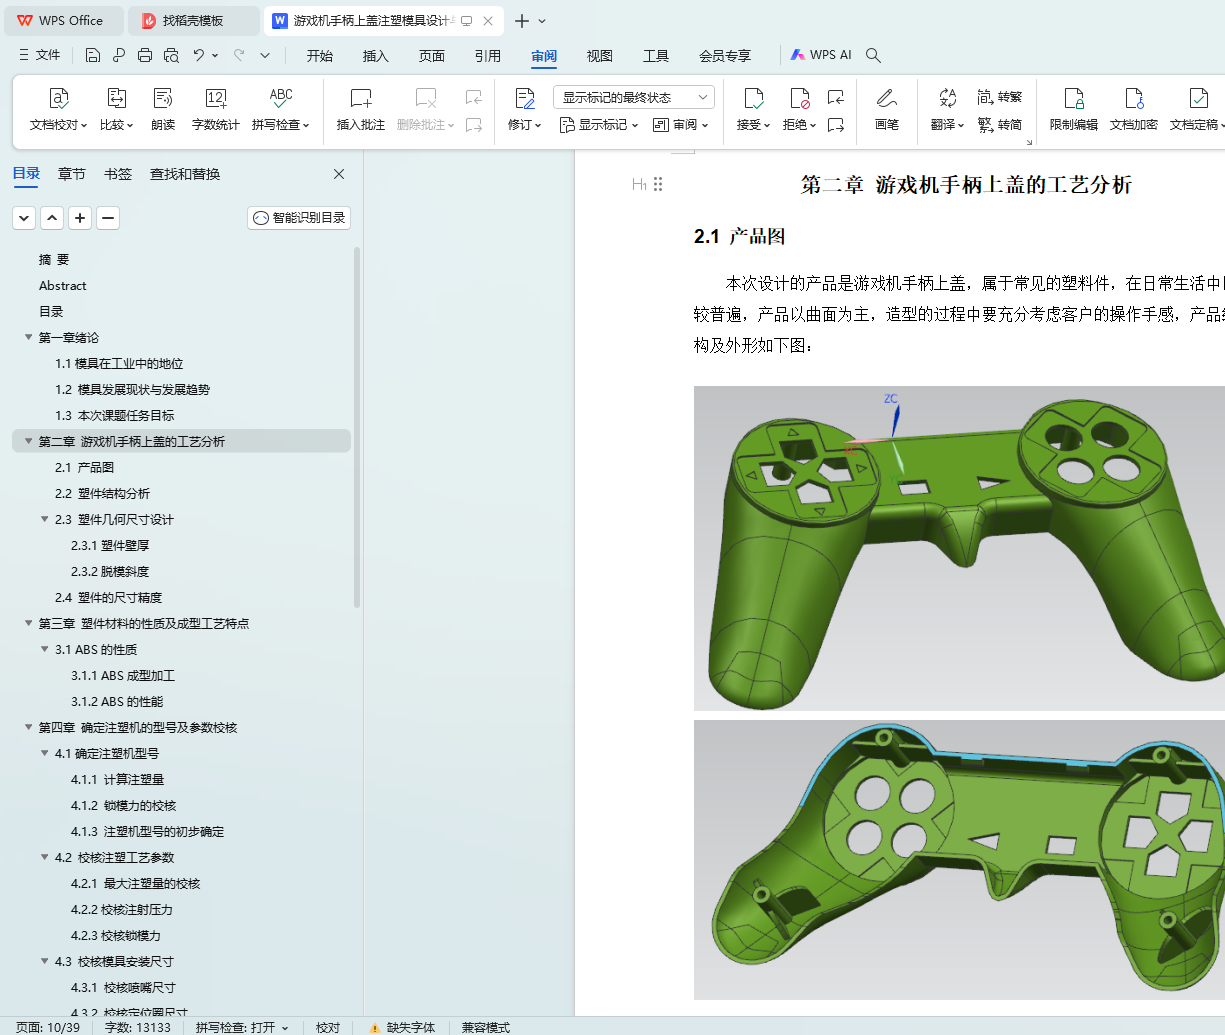Click the 字数: 13133 status bar entry
Image resolution: width=1225 pixels, height=1035 pixels.
pos(138,1027)
